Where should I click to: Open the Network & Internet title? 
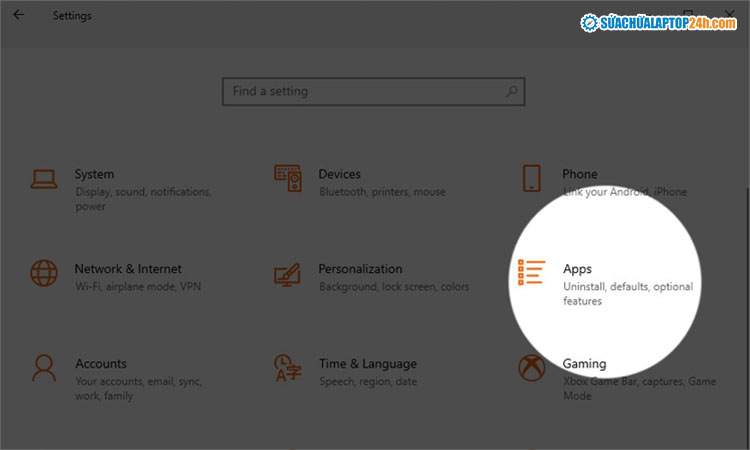pos(128,269)
